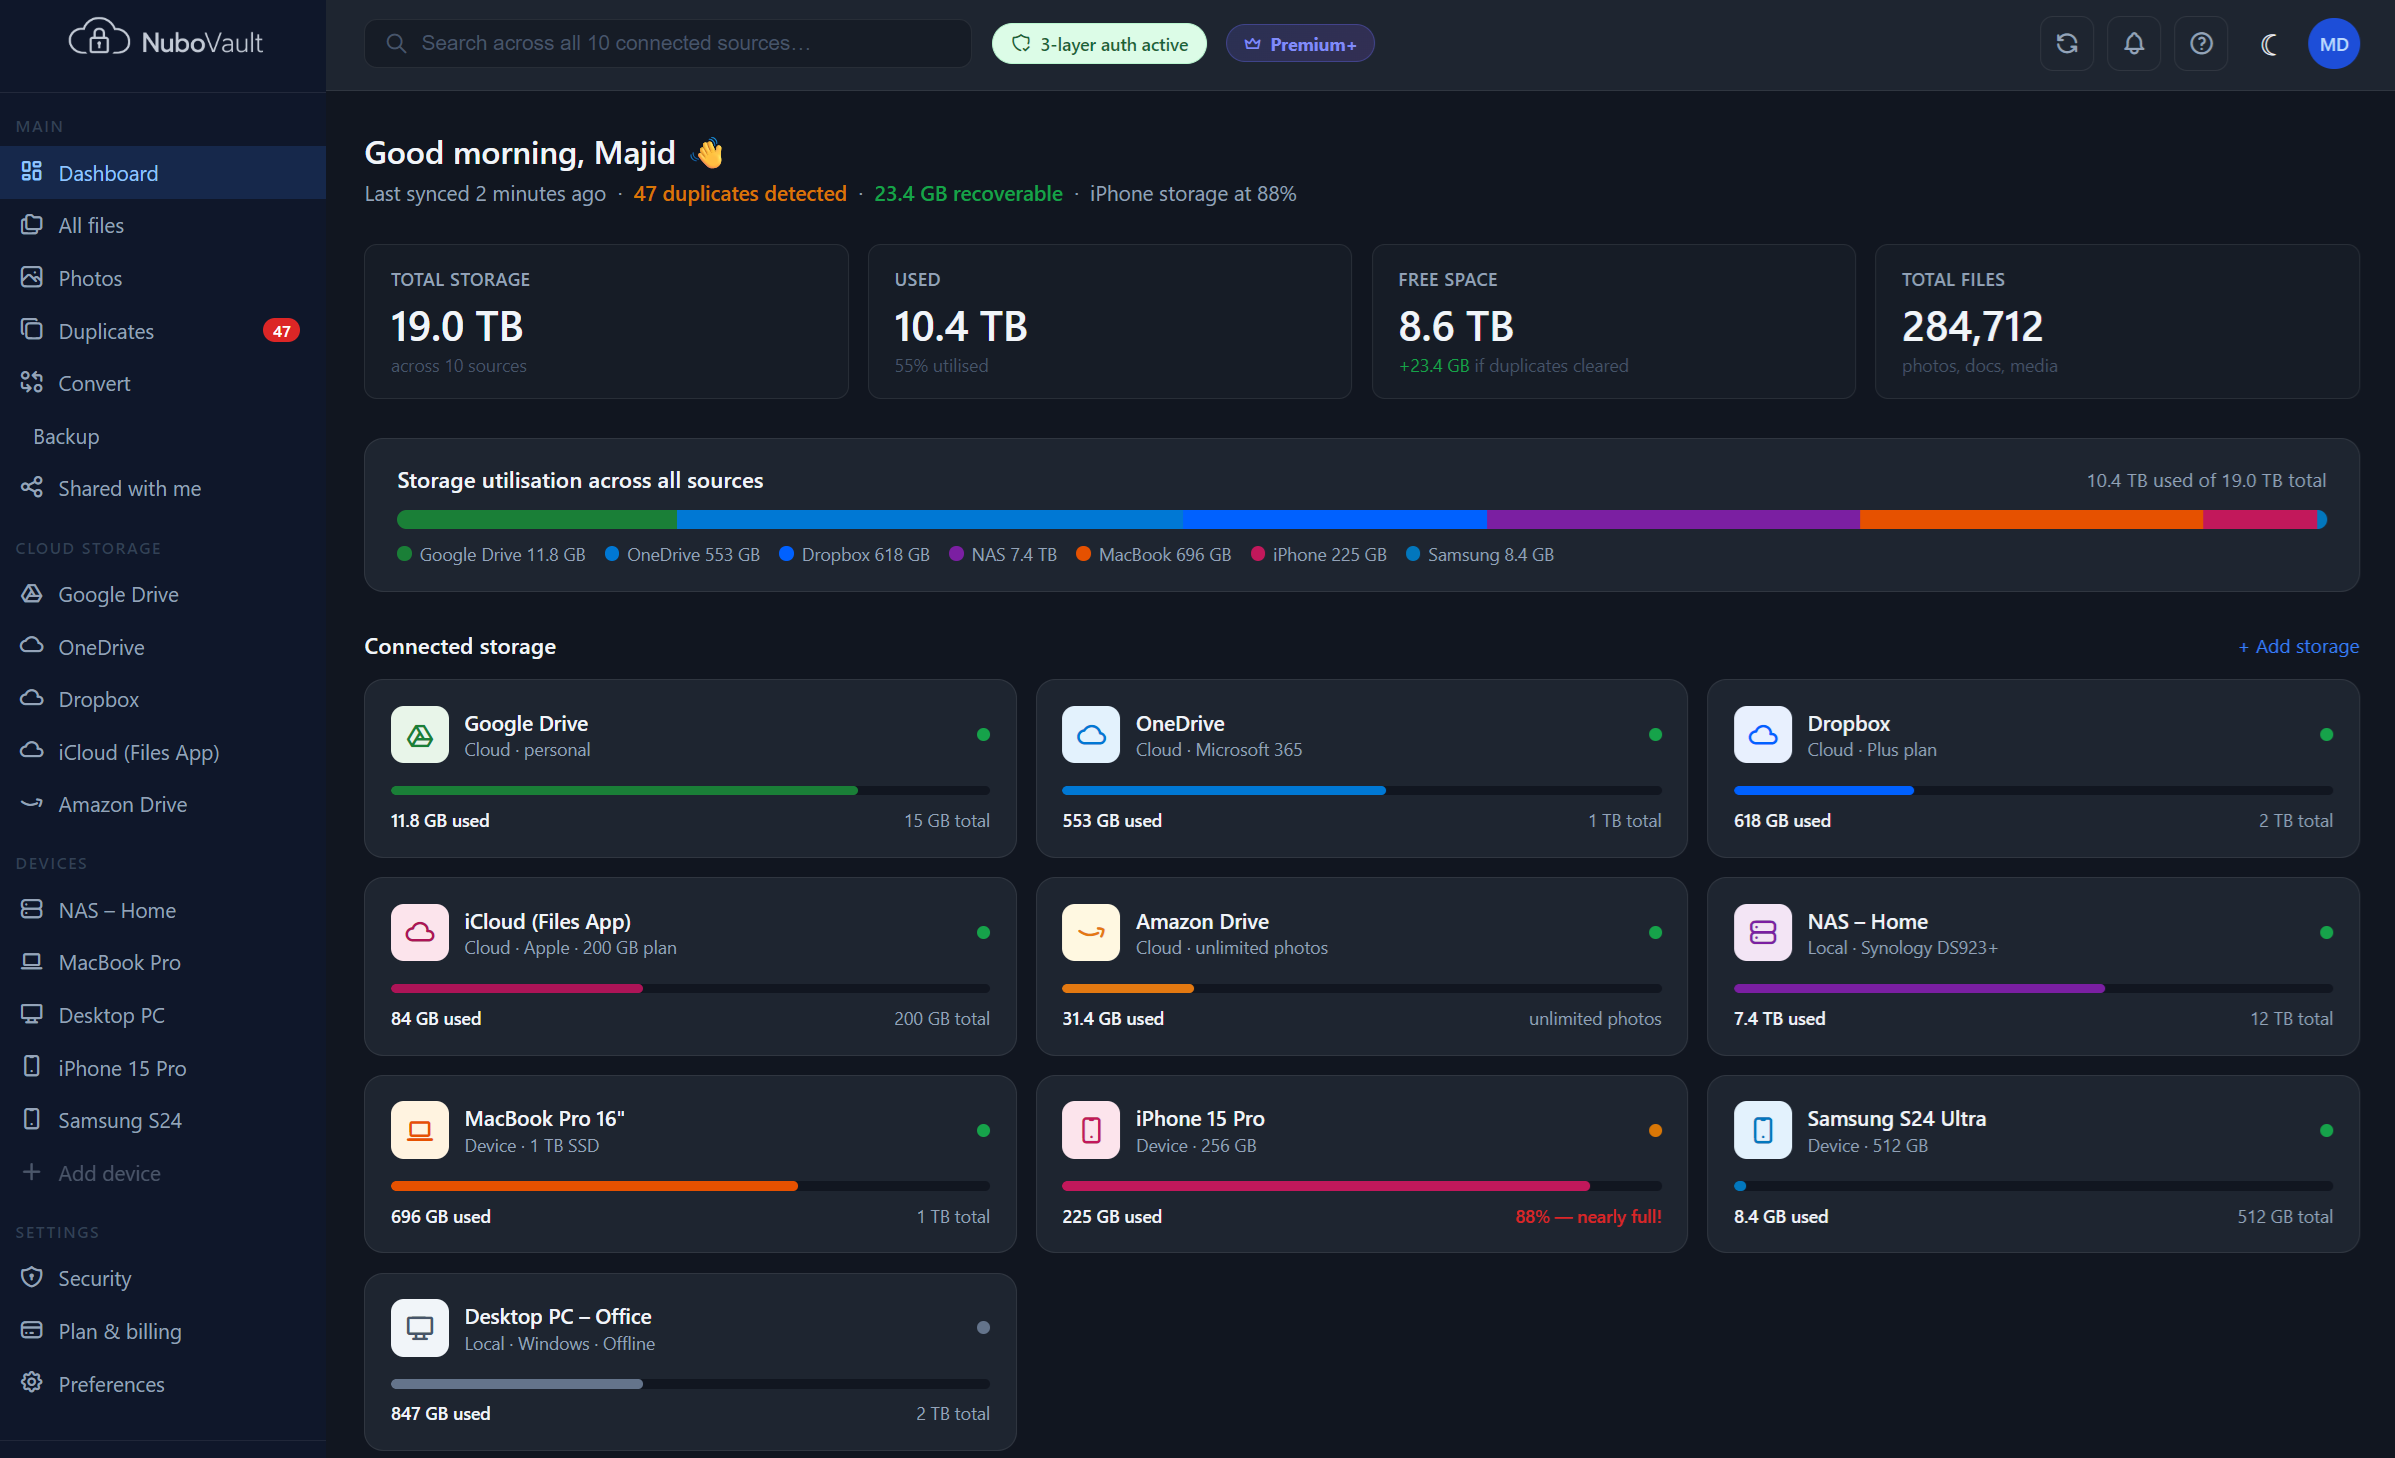Click iPhone 15 Pro card phone icon
Screen dimensions: 2395x1458
1091,1130
